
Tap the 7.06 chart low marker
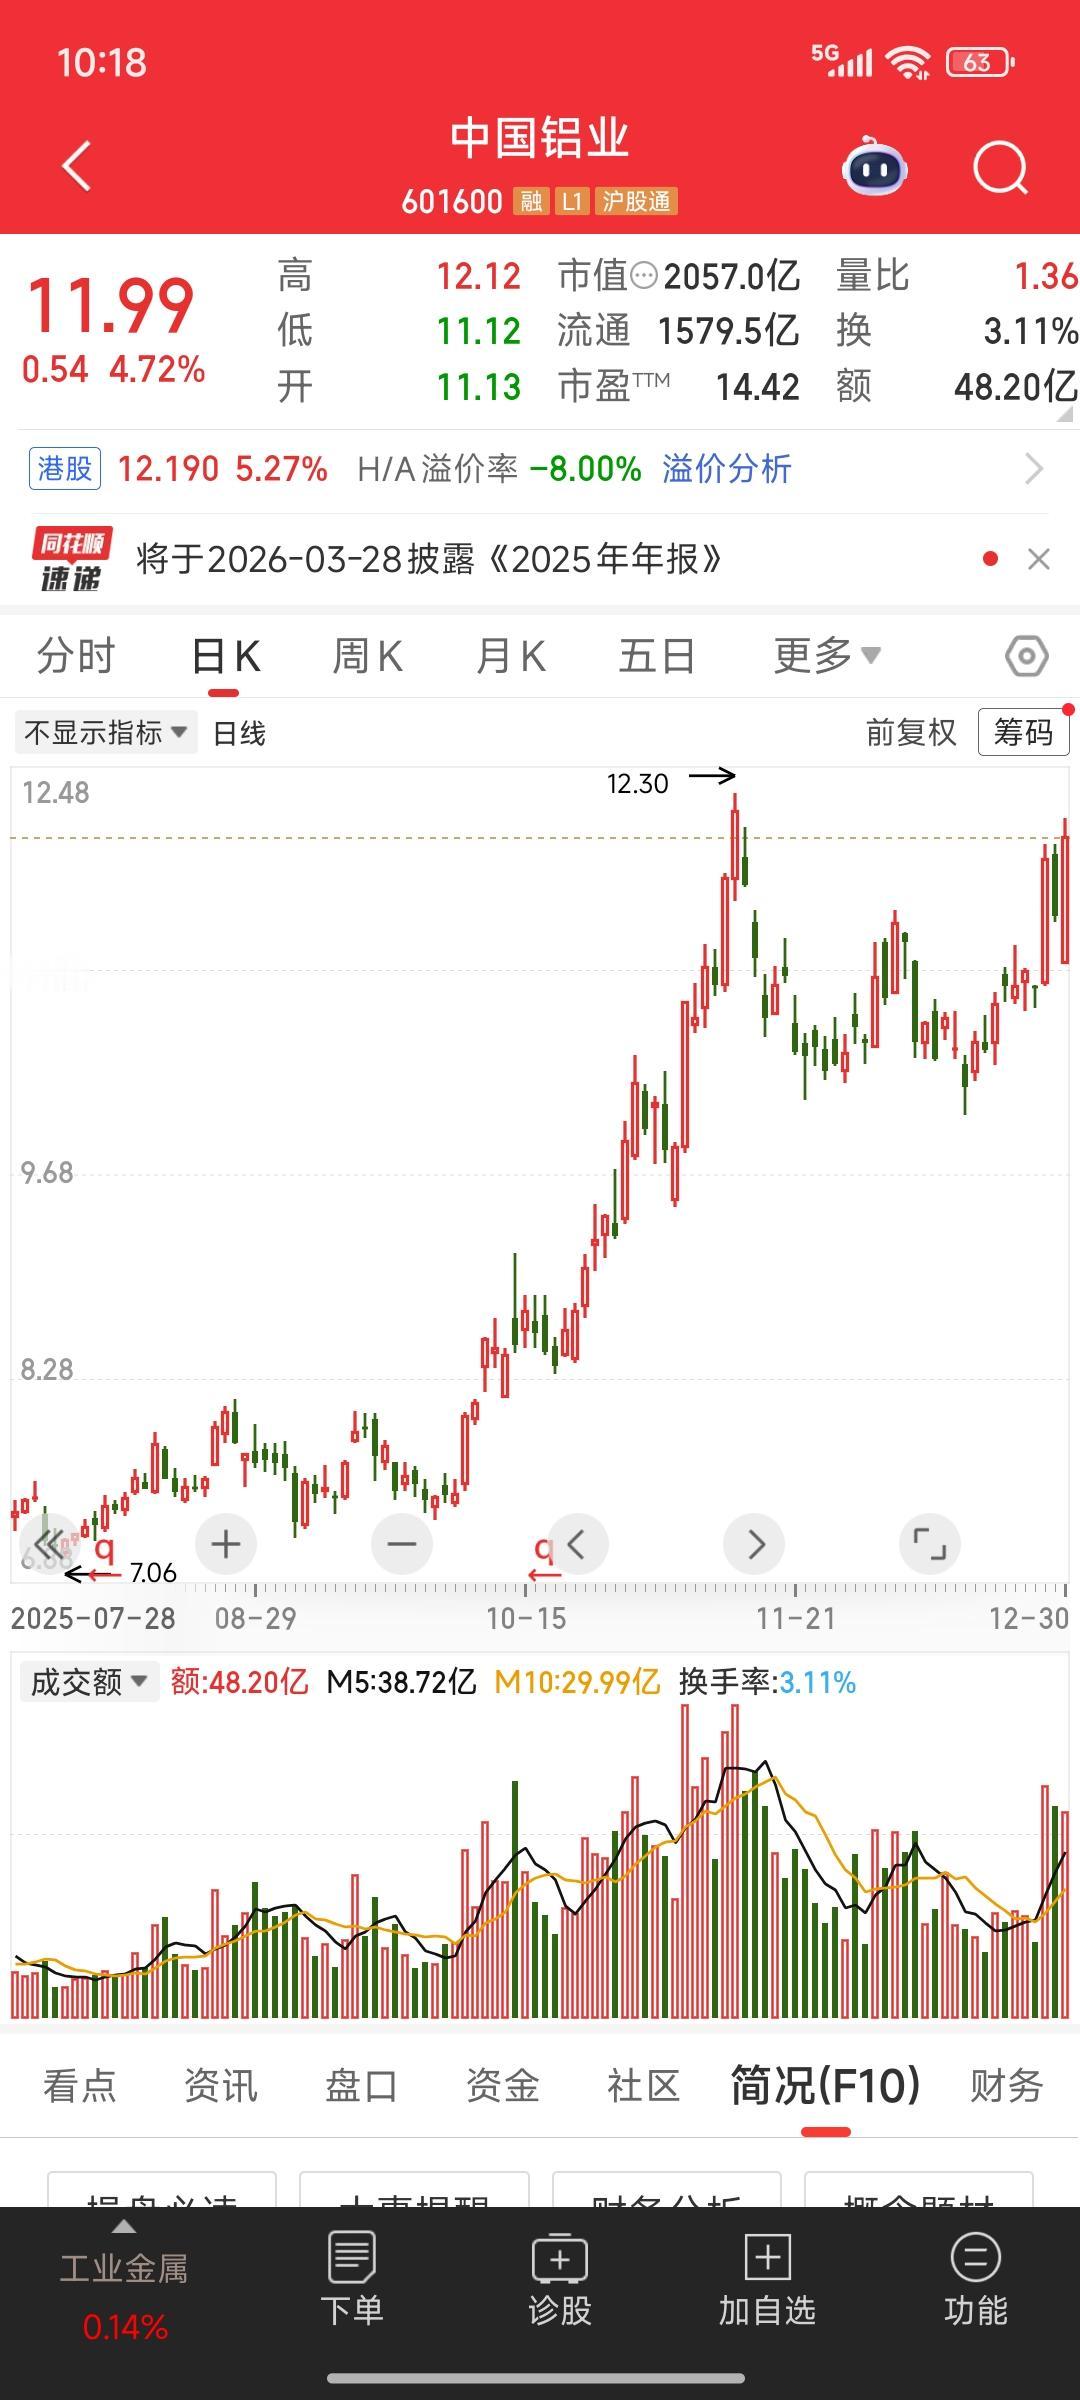[153, 1573]
